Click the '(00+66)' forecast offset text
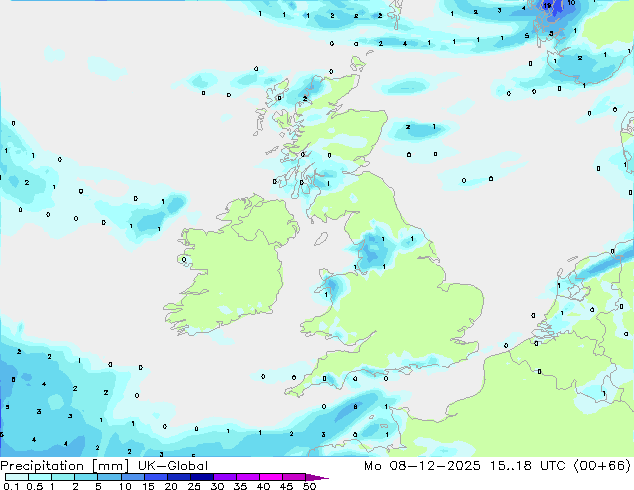This screenshot has height=490, width=634. pyautogui.click(x=602, y=466)
